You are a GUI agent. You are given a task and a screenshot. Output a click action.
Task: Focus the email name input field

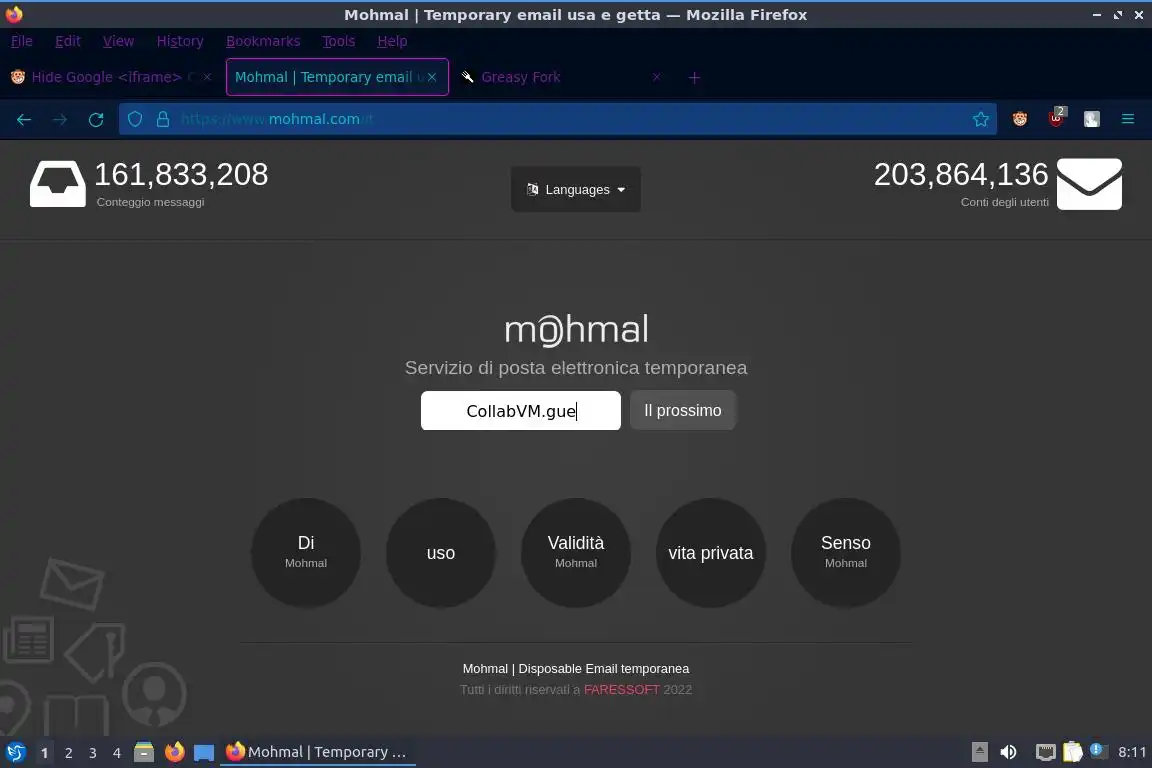[521, 410]
